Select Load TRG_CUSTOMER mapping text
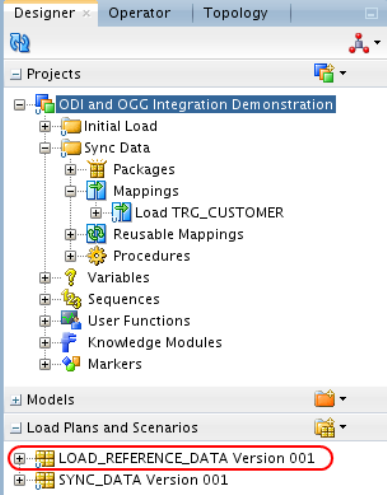 point(209,213)
